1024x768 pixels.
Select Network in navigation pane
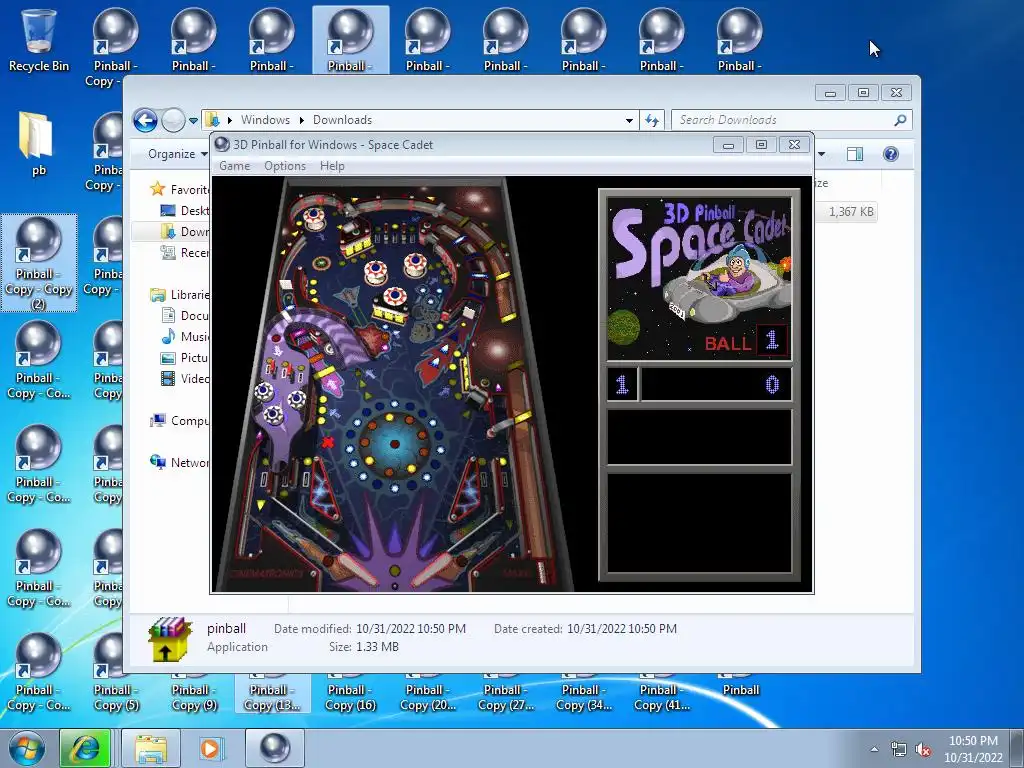(180, 462)
